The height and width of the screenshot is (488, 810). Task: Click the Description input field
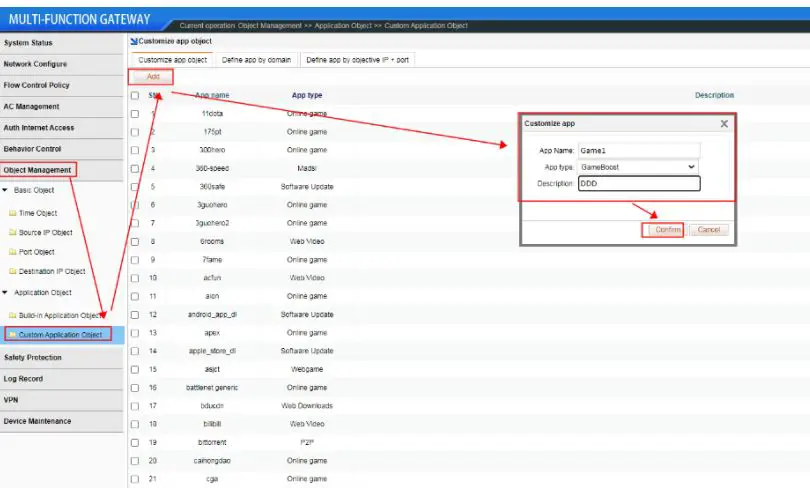click(x=639, y=183)
